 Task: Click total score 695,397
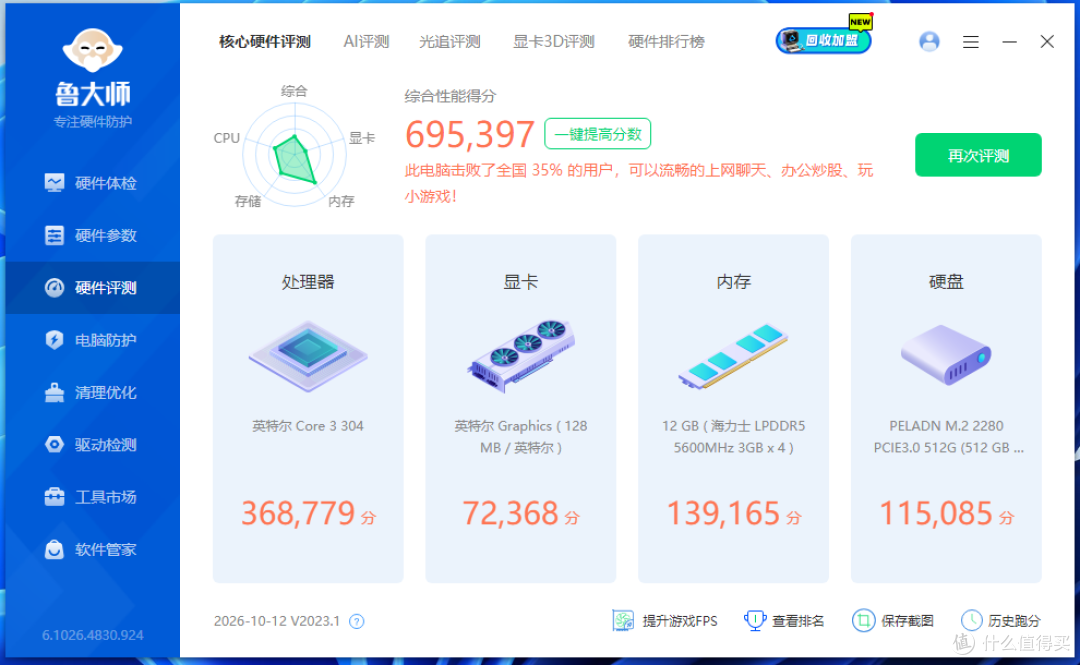tap(470, 134)
